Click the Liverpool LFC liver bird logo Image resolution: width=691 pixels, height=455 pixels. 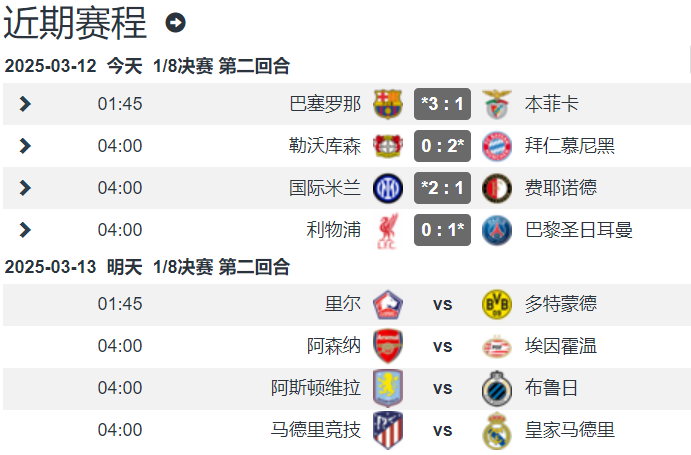tap(388, 231)
